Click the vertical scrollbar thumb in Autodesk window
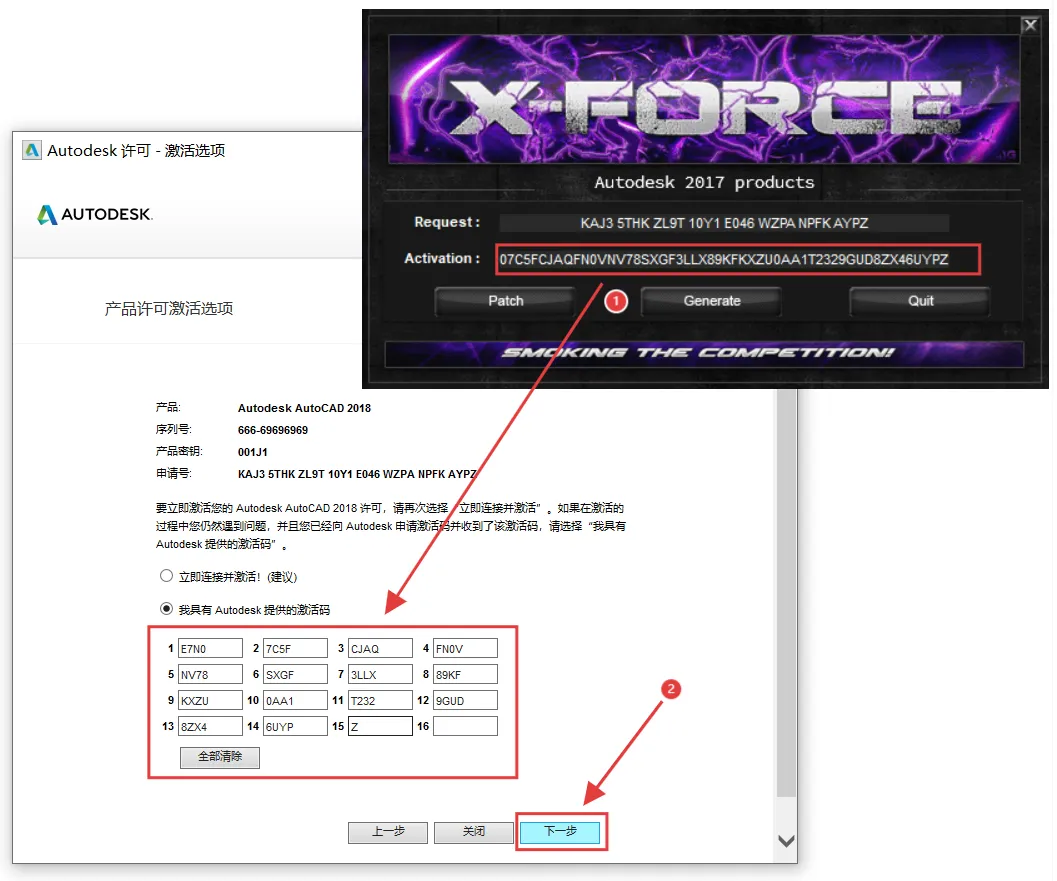Viewport: 1057px width, 881px height. tap(786, 593)
